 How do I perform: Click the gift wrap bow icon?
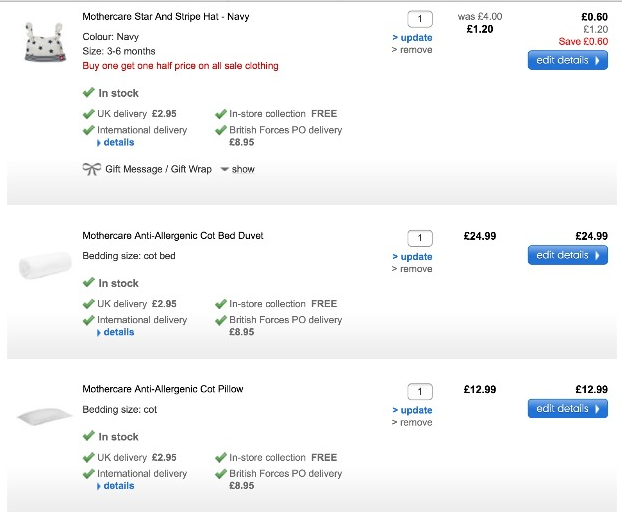click(91, 169)
